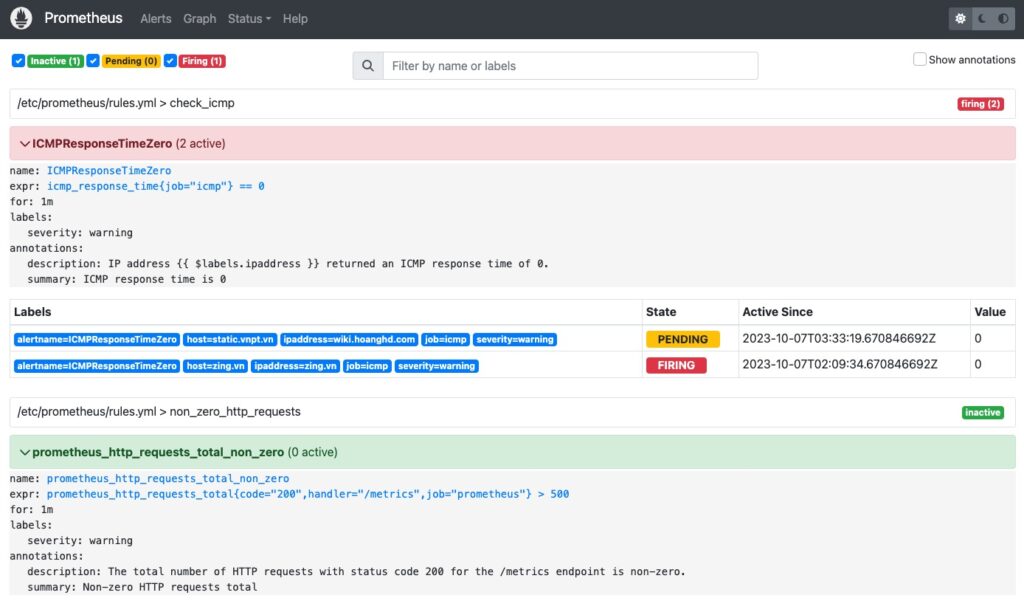Click alertname tag in the firing row

[x=97, y=366]
